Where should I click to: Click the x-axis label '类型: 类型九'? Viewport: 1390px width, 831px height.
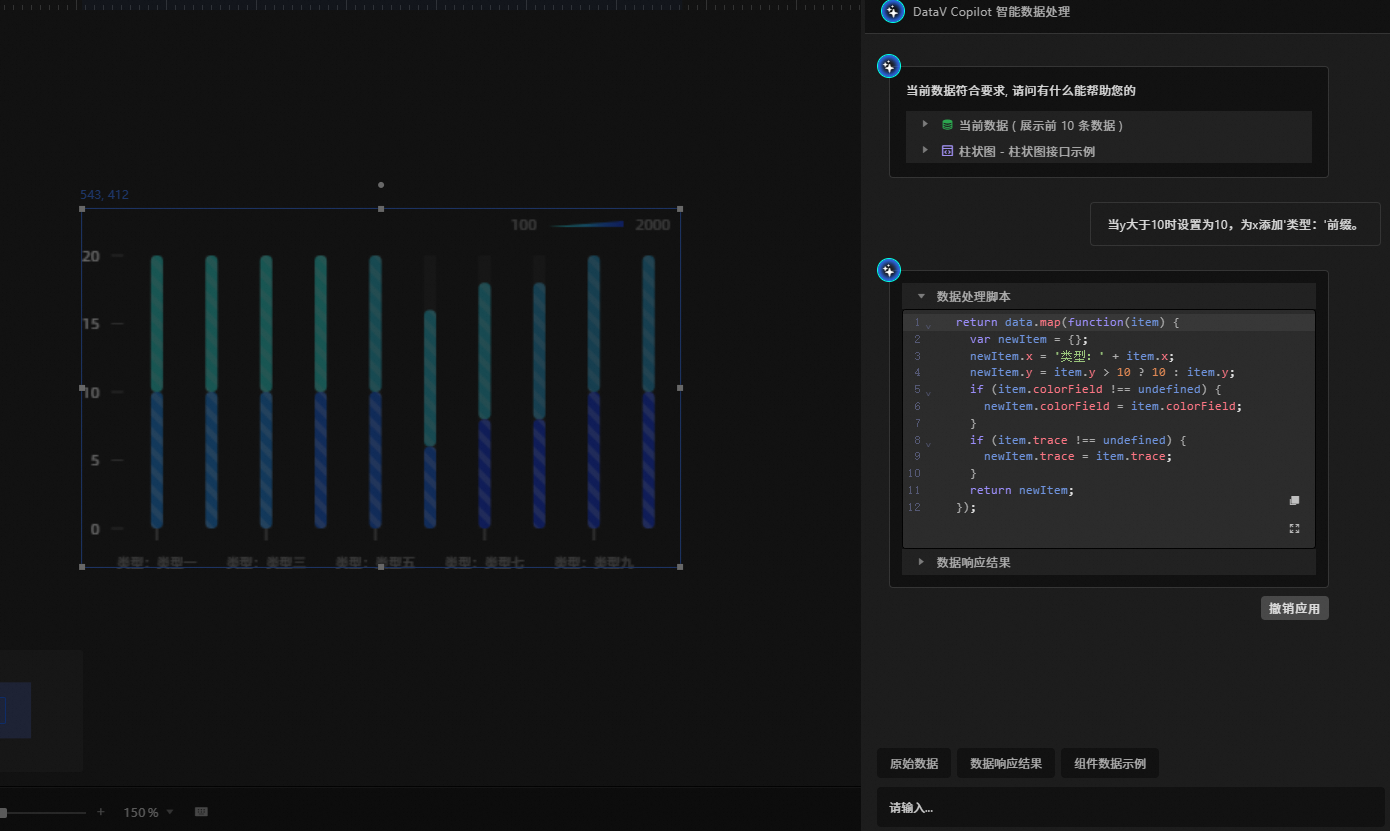click(x=594, y=563)
